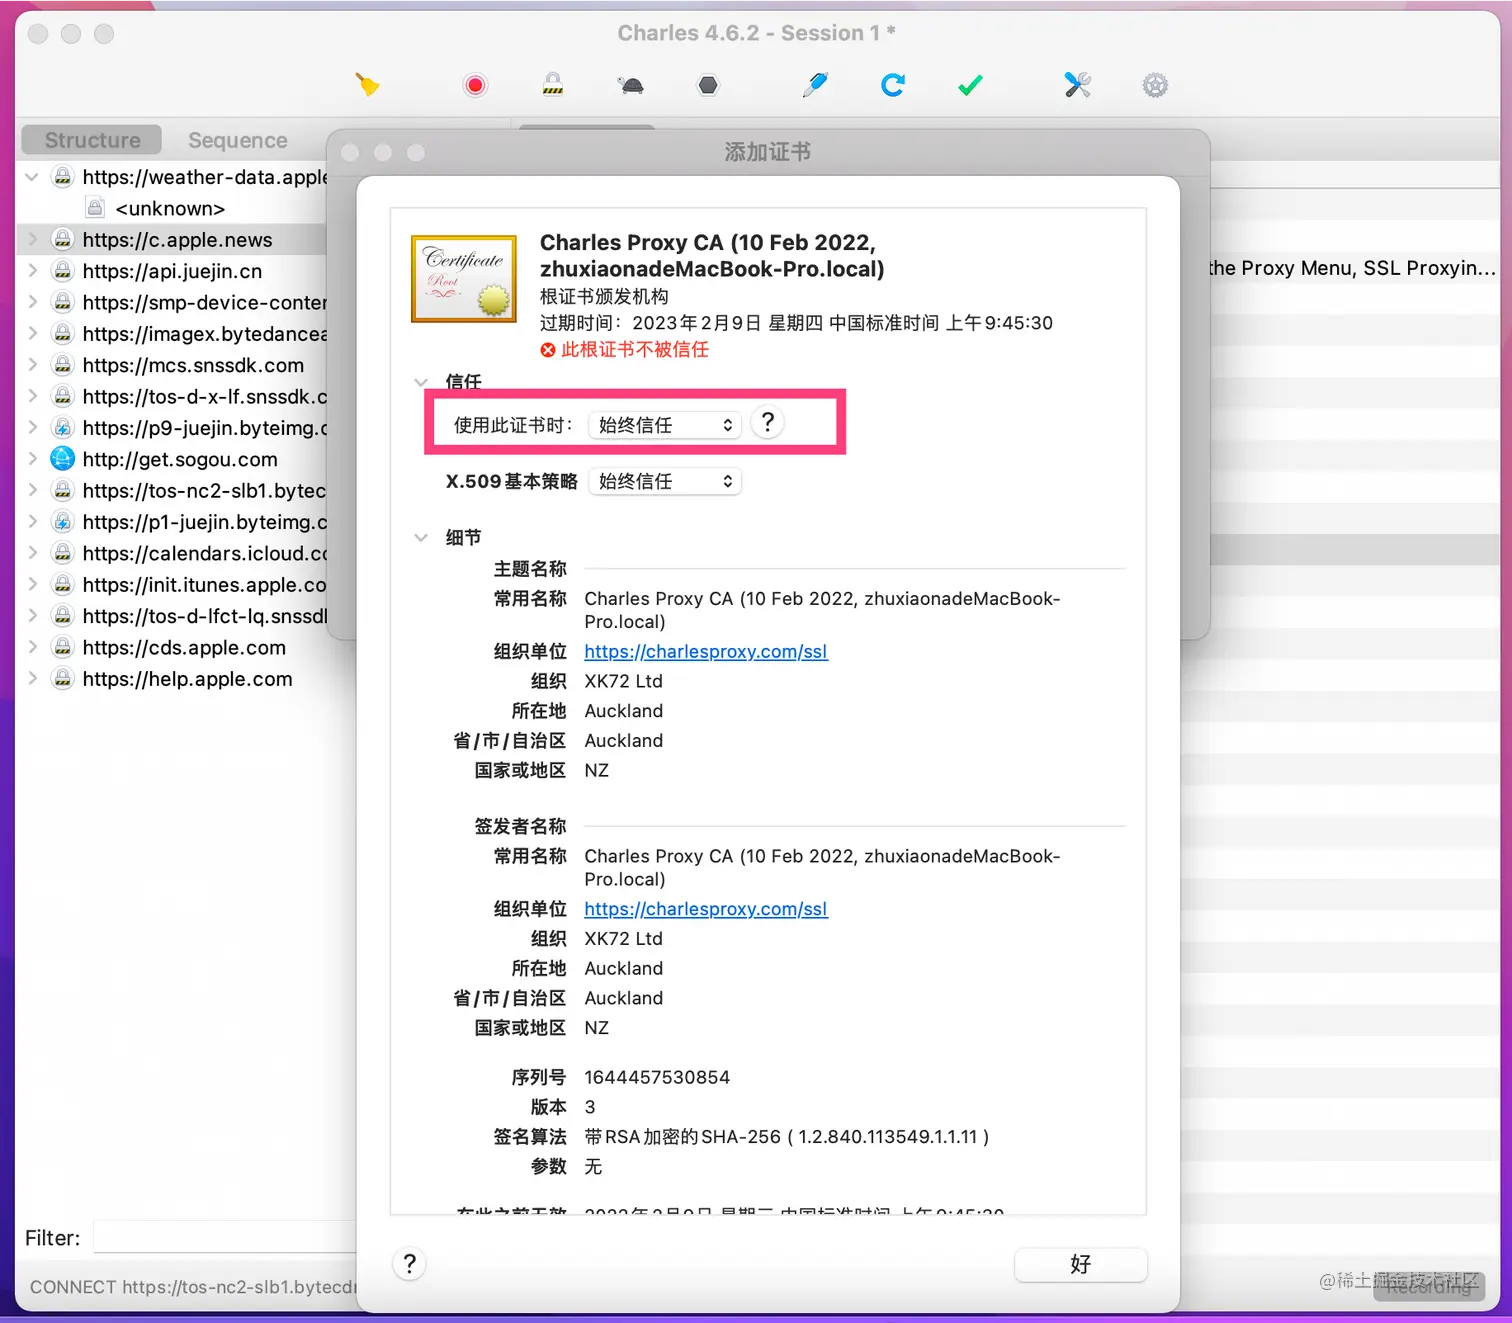Click the 好 OK button
This screenshot has height=1323, width=1512.
tap(1081, 1264)
